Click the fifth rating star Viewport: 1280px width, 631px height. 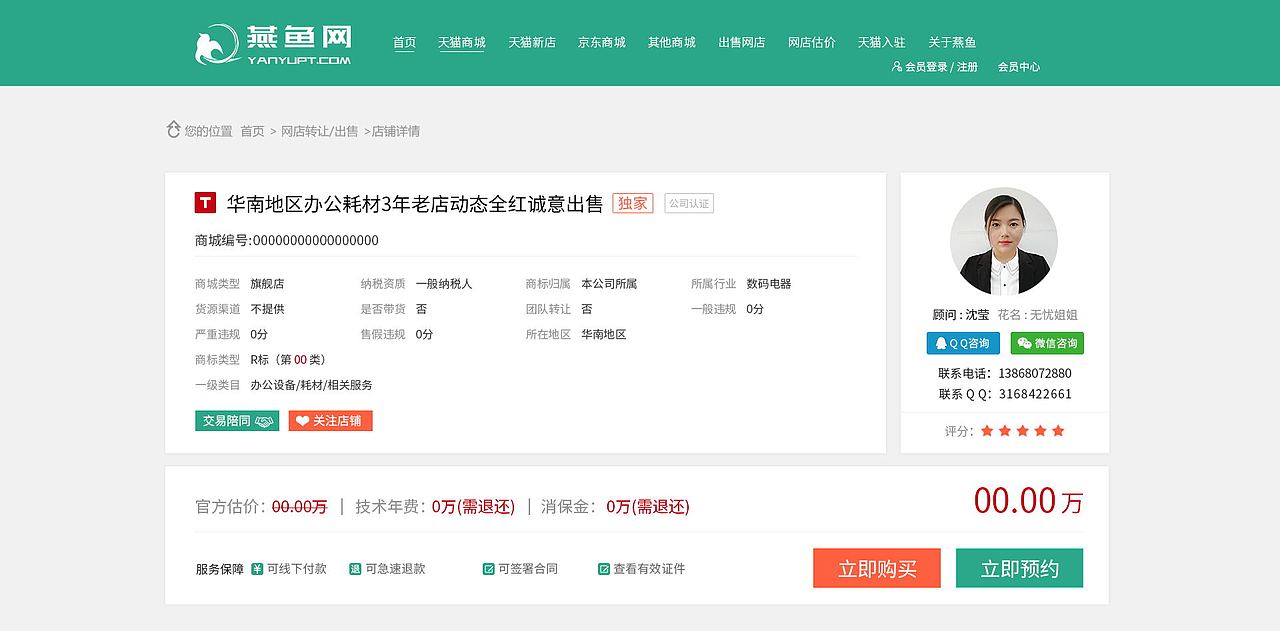click(x=1059, y=430)
